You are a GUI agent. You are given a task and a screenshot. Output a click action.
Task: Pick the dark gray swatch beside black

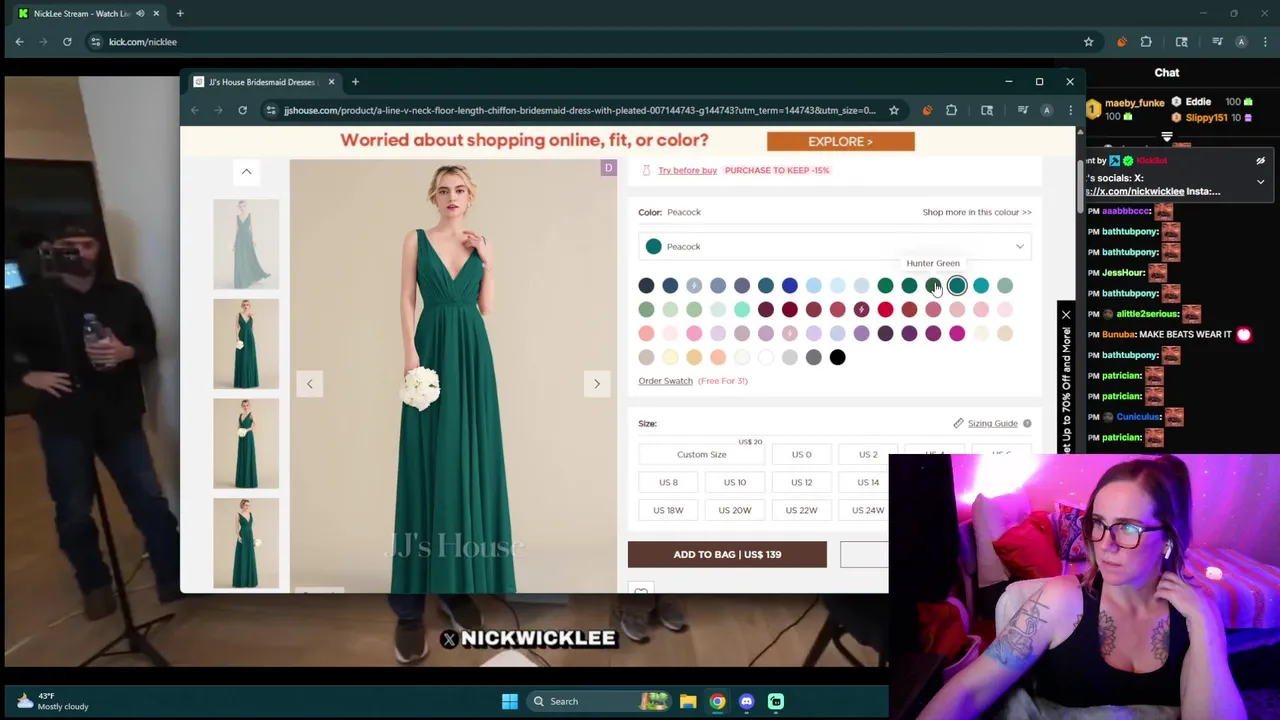tap(813, 357)
